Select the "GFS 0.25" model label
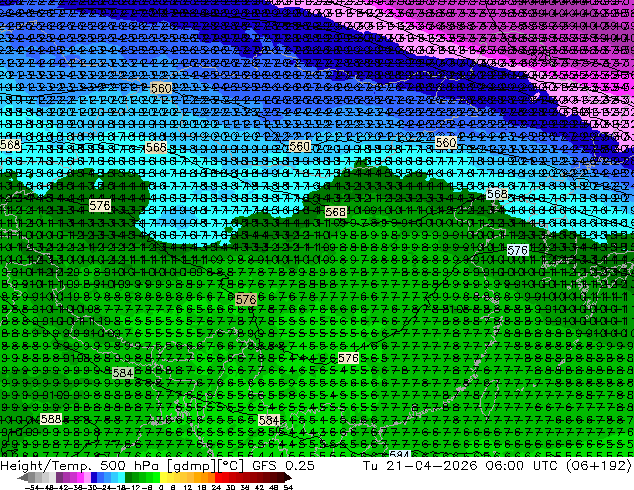The width and height of the screenshot is (634, 490). pos(283,465)
